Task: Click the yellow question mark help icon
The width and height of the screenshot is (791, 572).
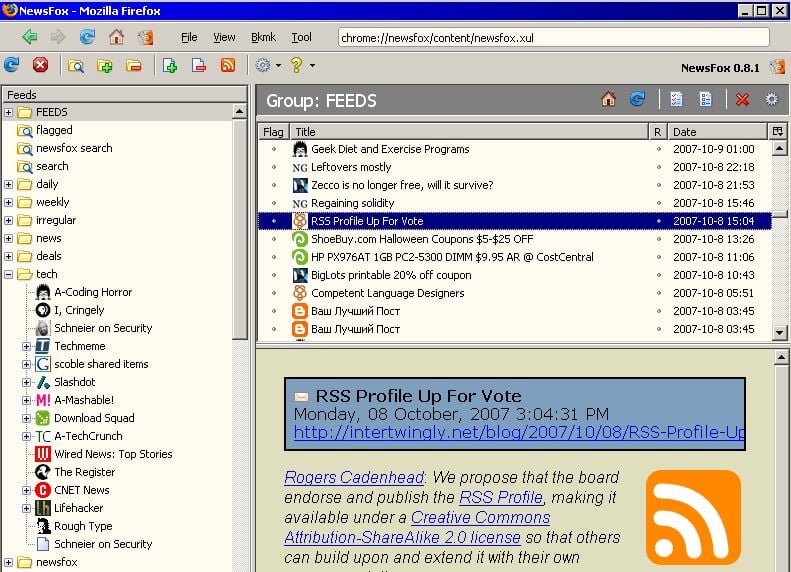Action: click(x=296, y=65)
